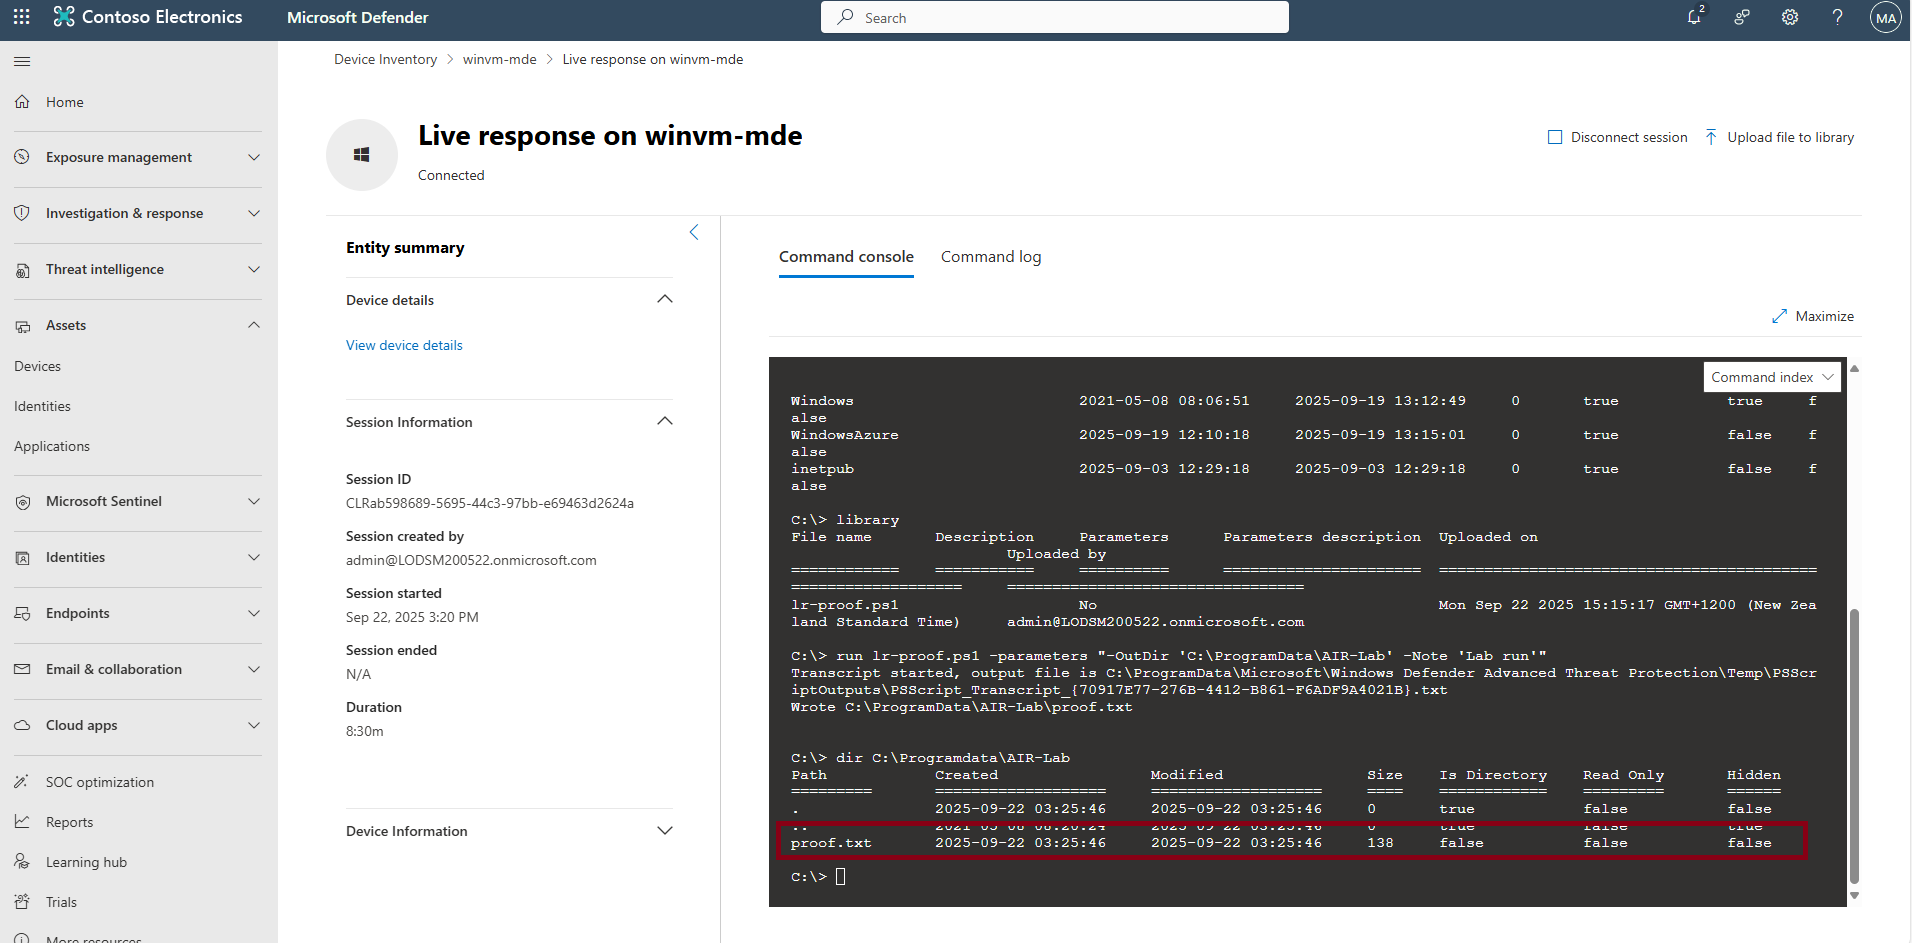Go to Home in navigation
Viewport: 1912px width, 943px height.
click(65, 102)
